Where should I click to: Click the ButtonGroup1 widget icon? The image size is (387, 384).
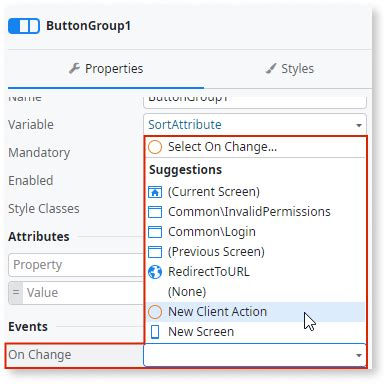point(24,26)
